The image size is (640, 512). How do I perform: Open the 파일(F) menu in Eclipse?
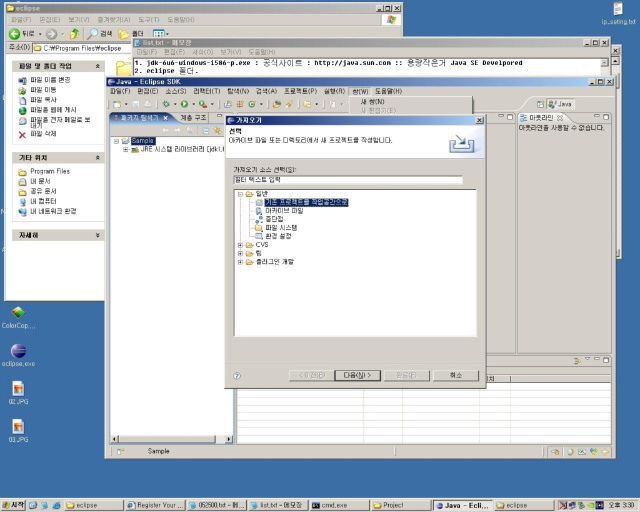[x=120, y=91]
